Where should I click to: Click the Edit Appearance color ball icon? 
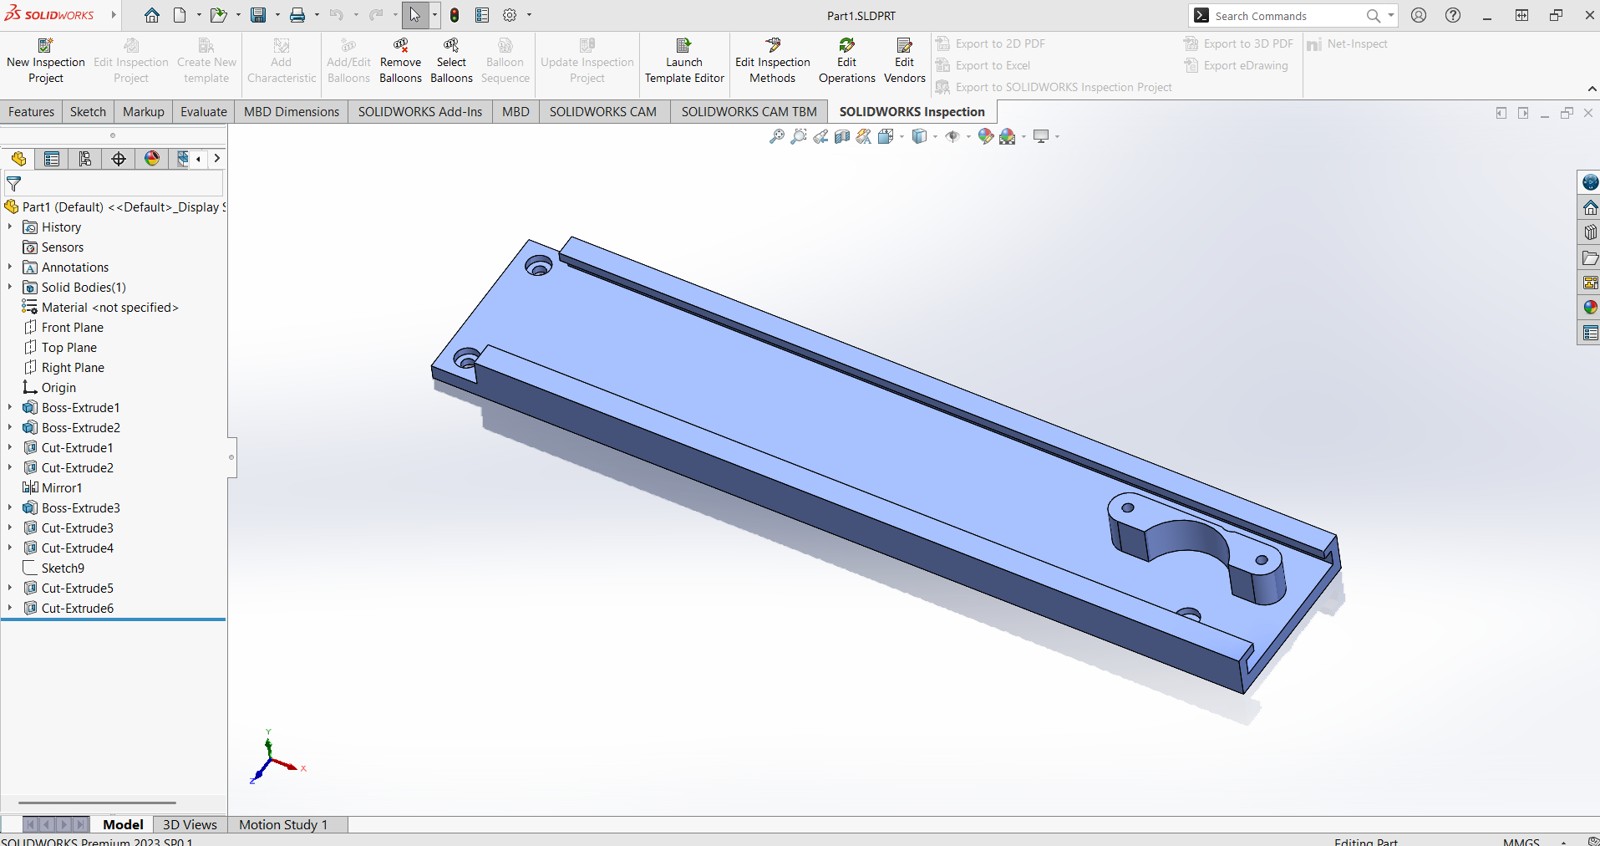point(986,136)
